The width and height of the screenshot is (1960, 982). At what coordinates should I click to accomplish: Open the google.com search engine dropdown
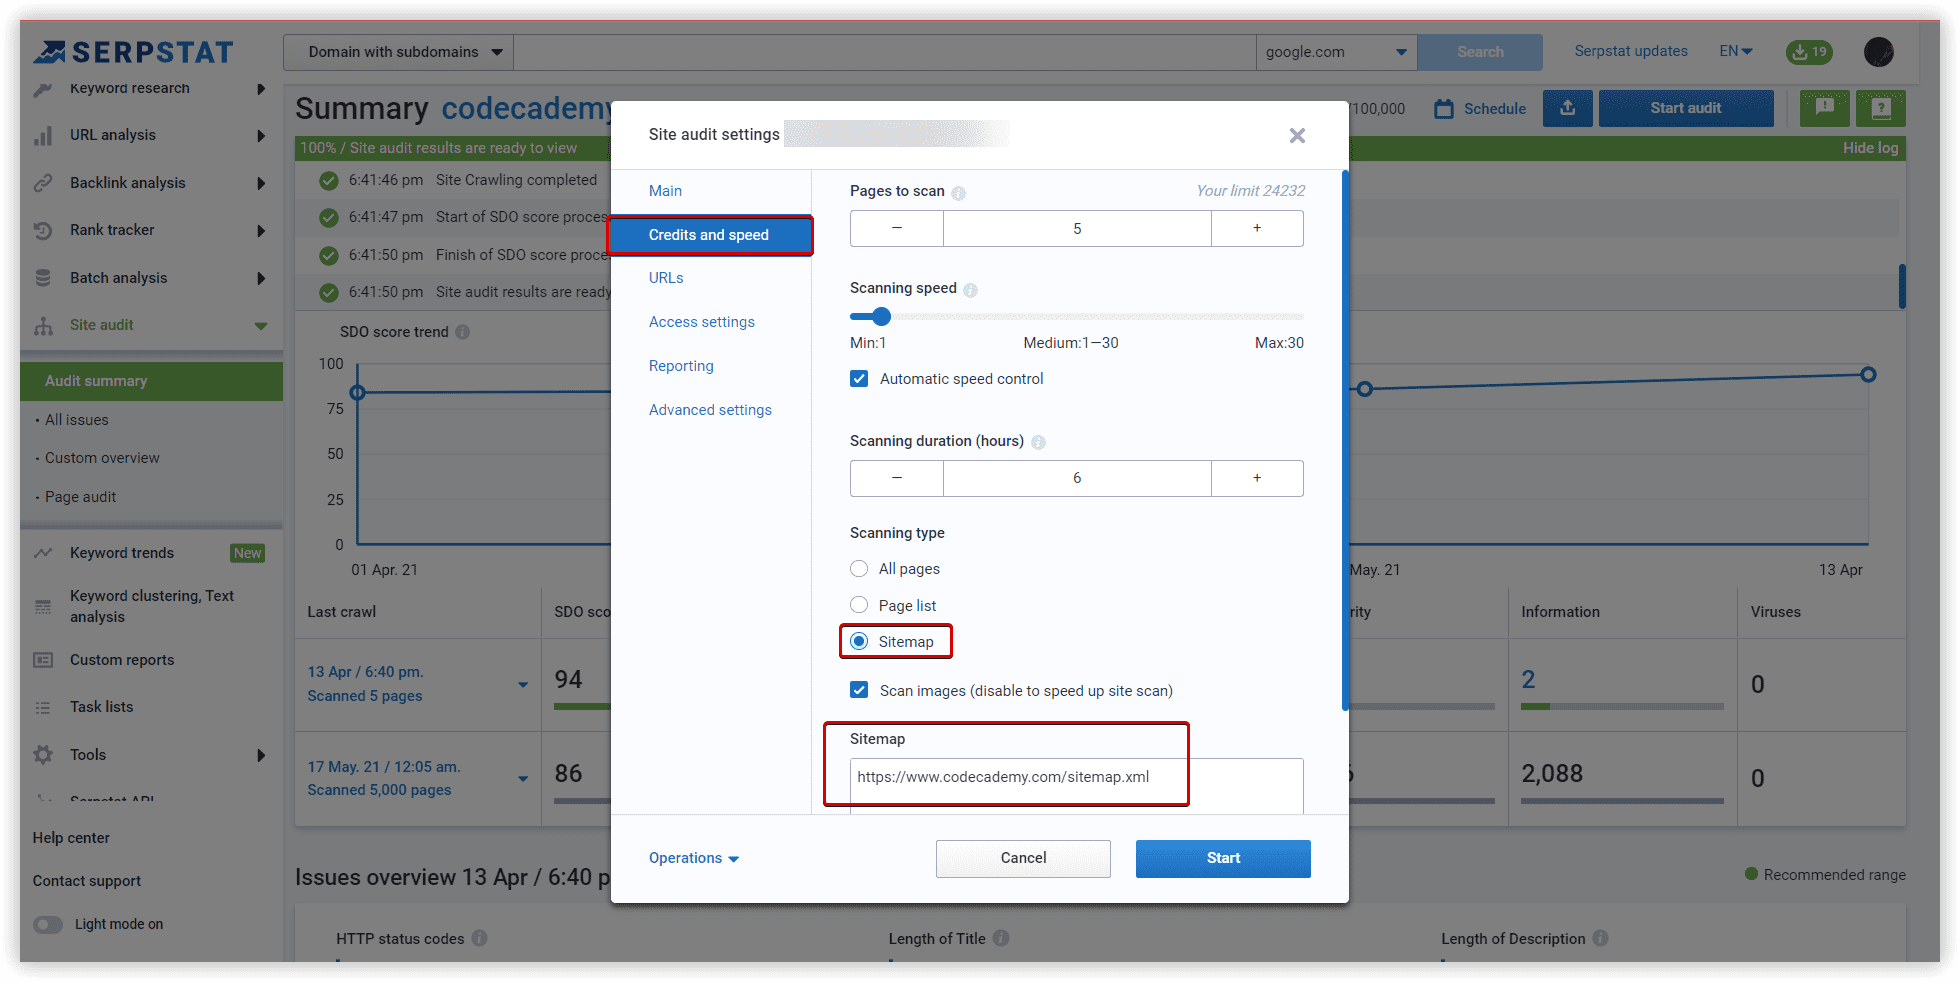pyautogui.click(x=1336, y=52)
